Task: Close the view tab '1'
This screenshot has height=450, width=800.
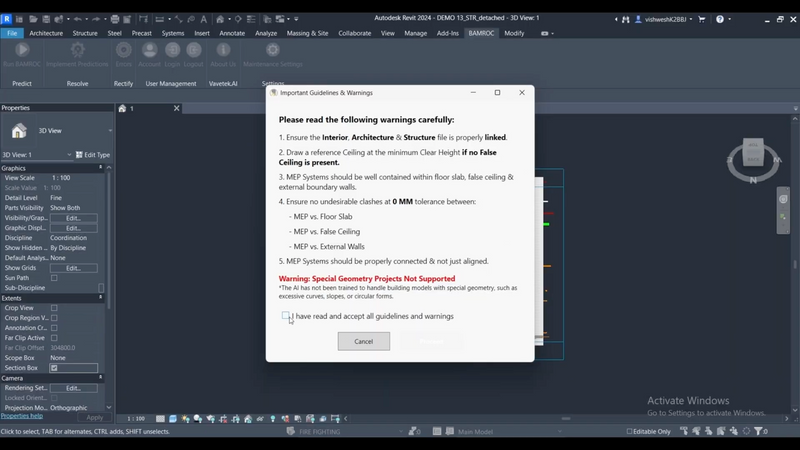Action: [x=177, y=108]
